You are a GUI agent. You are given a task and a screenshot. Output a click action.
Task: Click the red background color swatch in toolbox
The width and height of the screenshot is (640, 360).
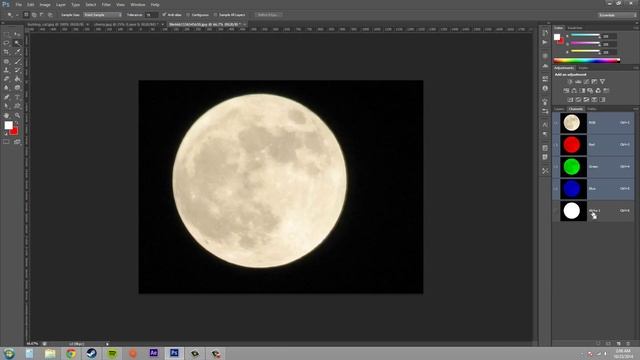coord(14,131)
